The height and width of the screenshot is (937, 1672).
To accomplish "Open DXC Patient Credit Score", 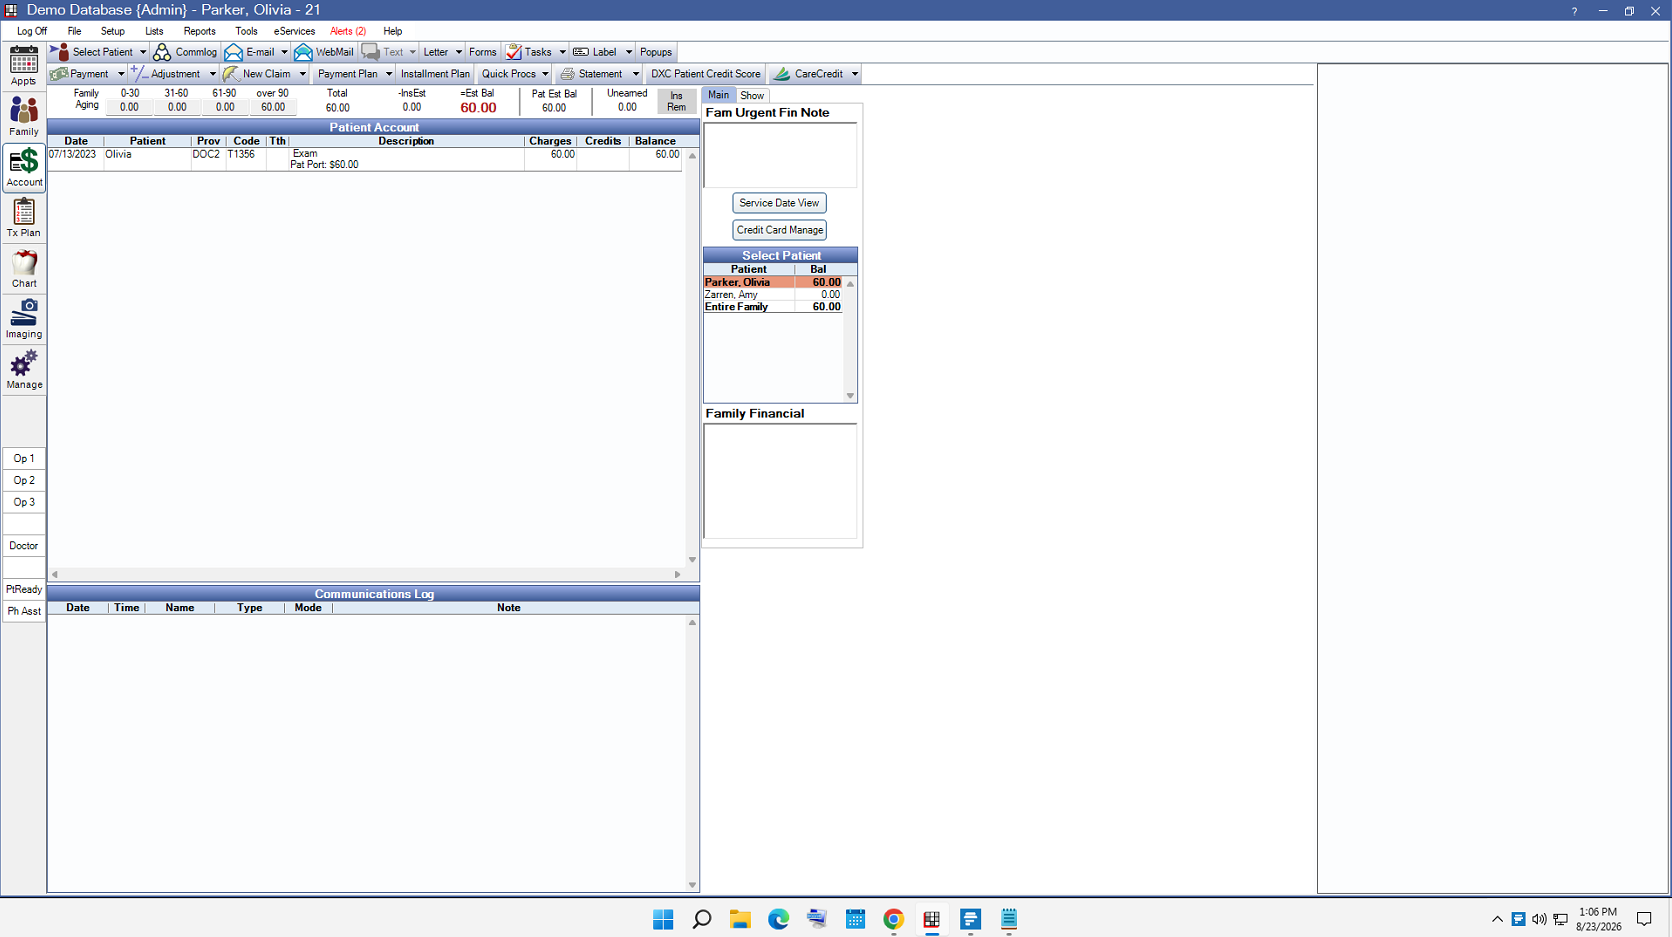I will [705, 74].
